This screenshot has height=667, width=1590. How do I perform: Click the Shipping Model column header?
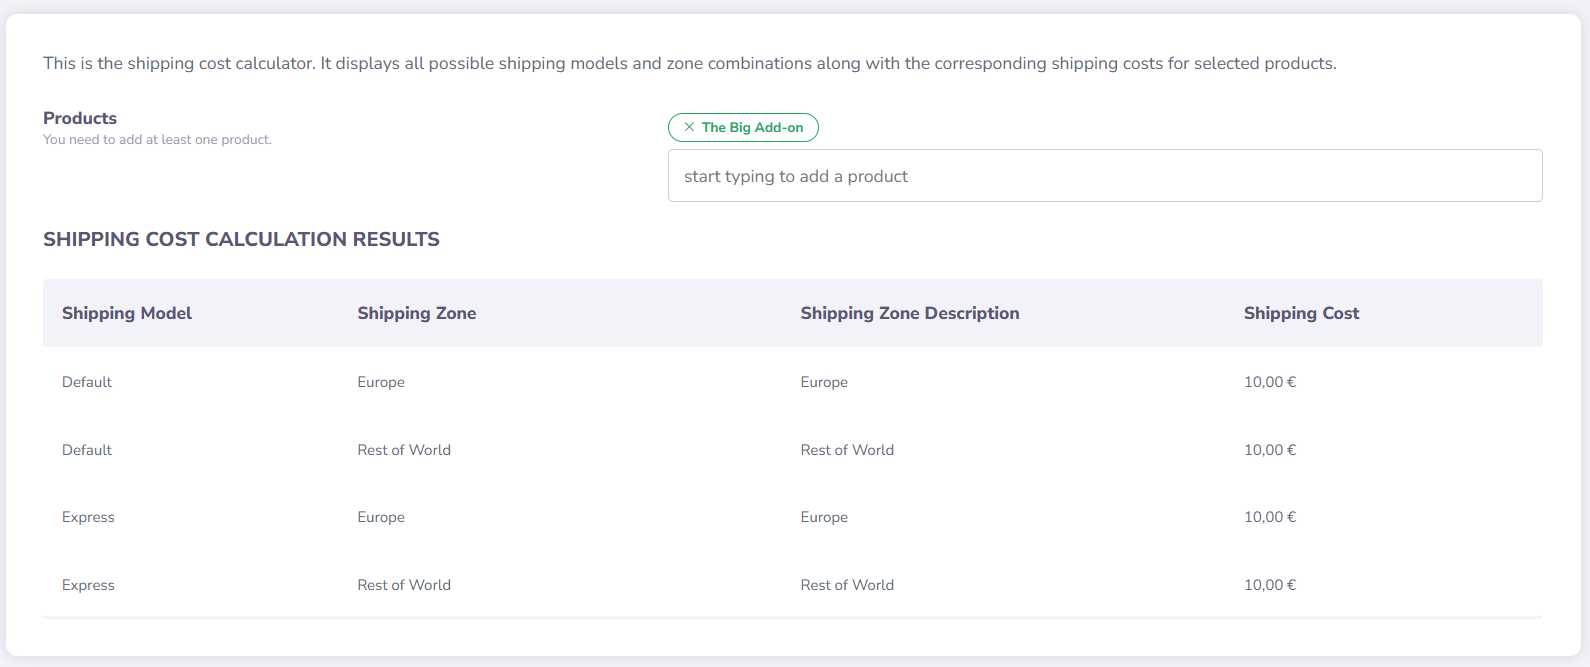click(127, 313)
